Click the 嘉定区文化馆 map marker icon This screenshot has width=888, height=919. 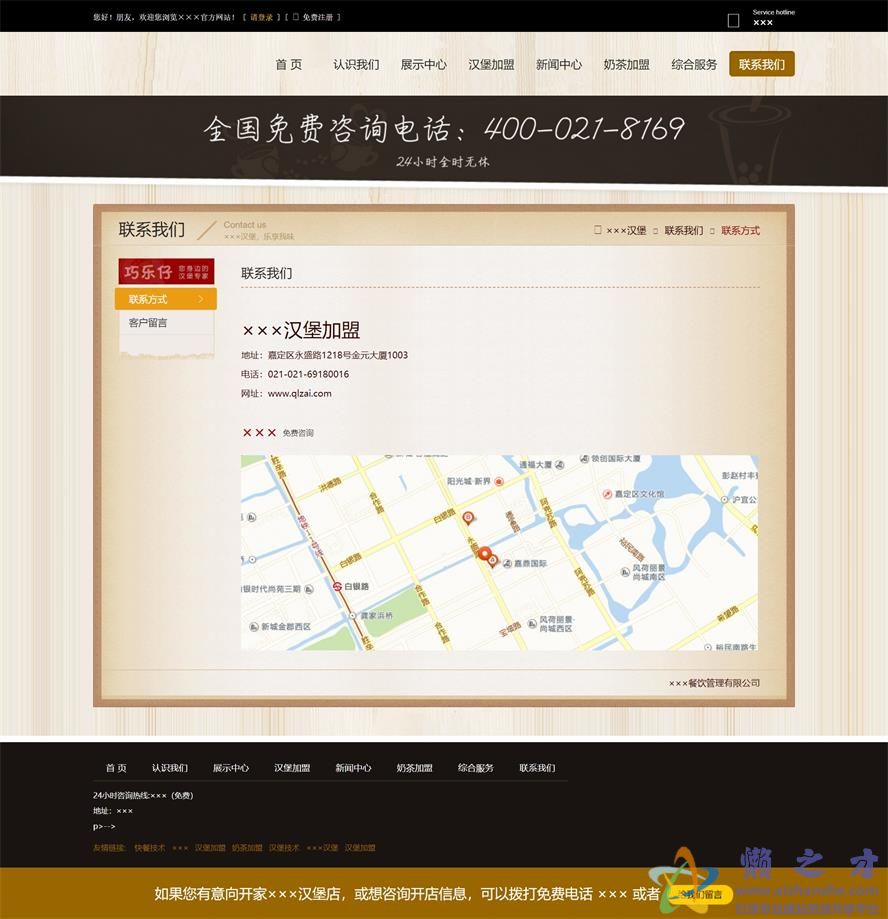pyautogui.click(x=606, y=494)
